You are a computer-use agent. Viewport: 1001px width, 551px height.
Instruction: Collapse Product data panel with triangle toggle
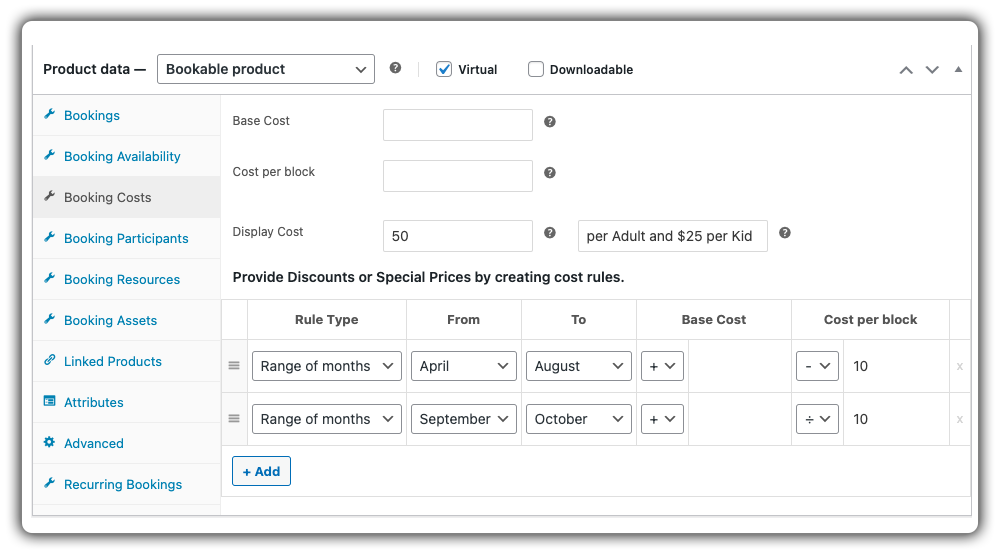coord(958,69)
